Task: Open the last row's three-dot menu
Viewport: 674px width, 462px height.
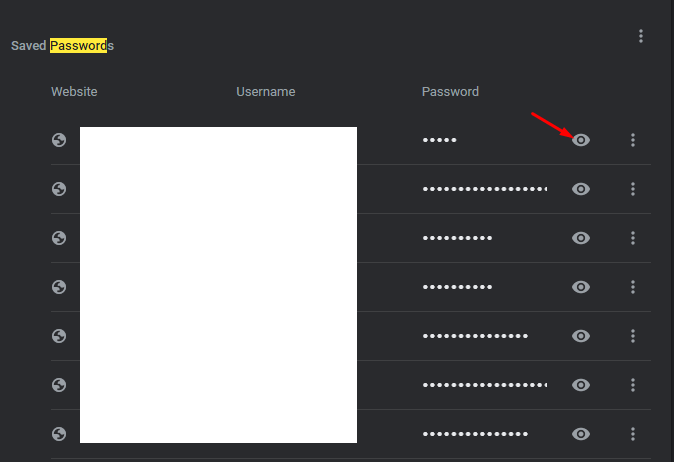Action: (x=633, y=434)
